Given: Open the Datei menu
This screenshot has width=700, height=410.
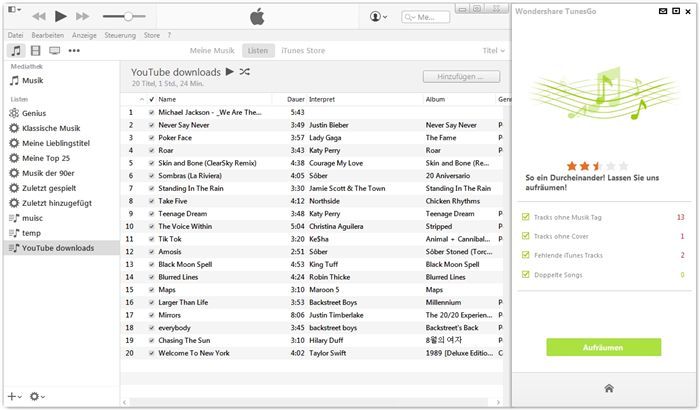Looking at the screenshot, I should click(15, 35).
